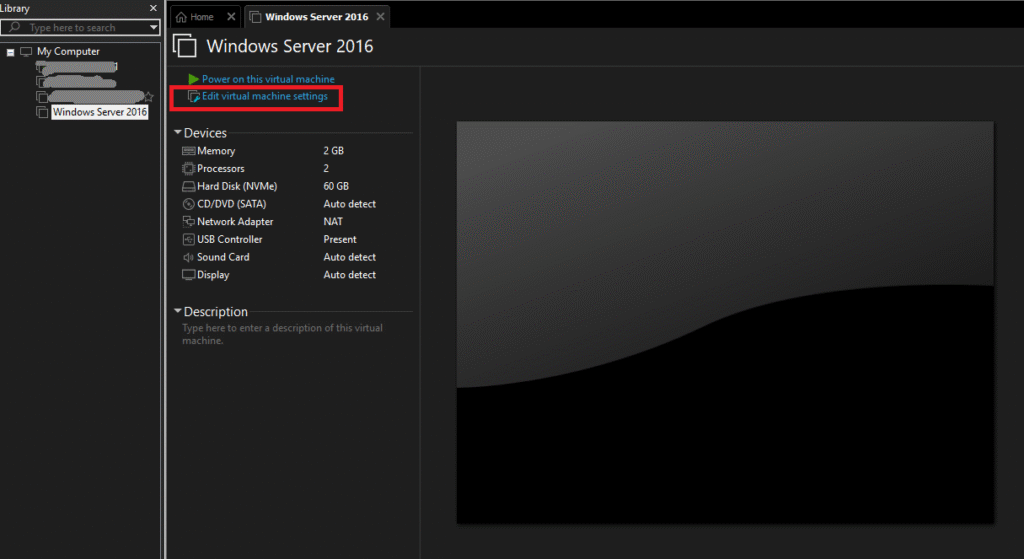Click Power on this virtual machine
This screenshot has width=1024, height=559.
[268, 79]
